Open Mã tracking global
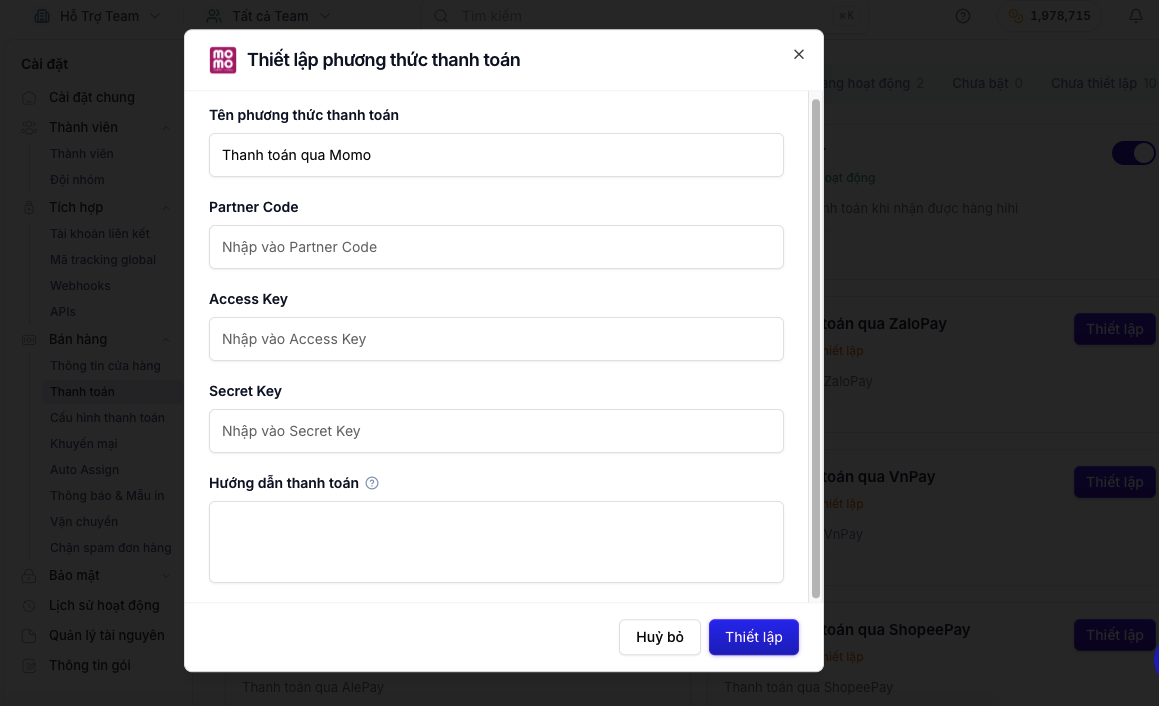 (103, 260)
